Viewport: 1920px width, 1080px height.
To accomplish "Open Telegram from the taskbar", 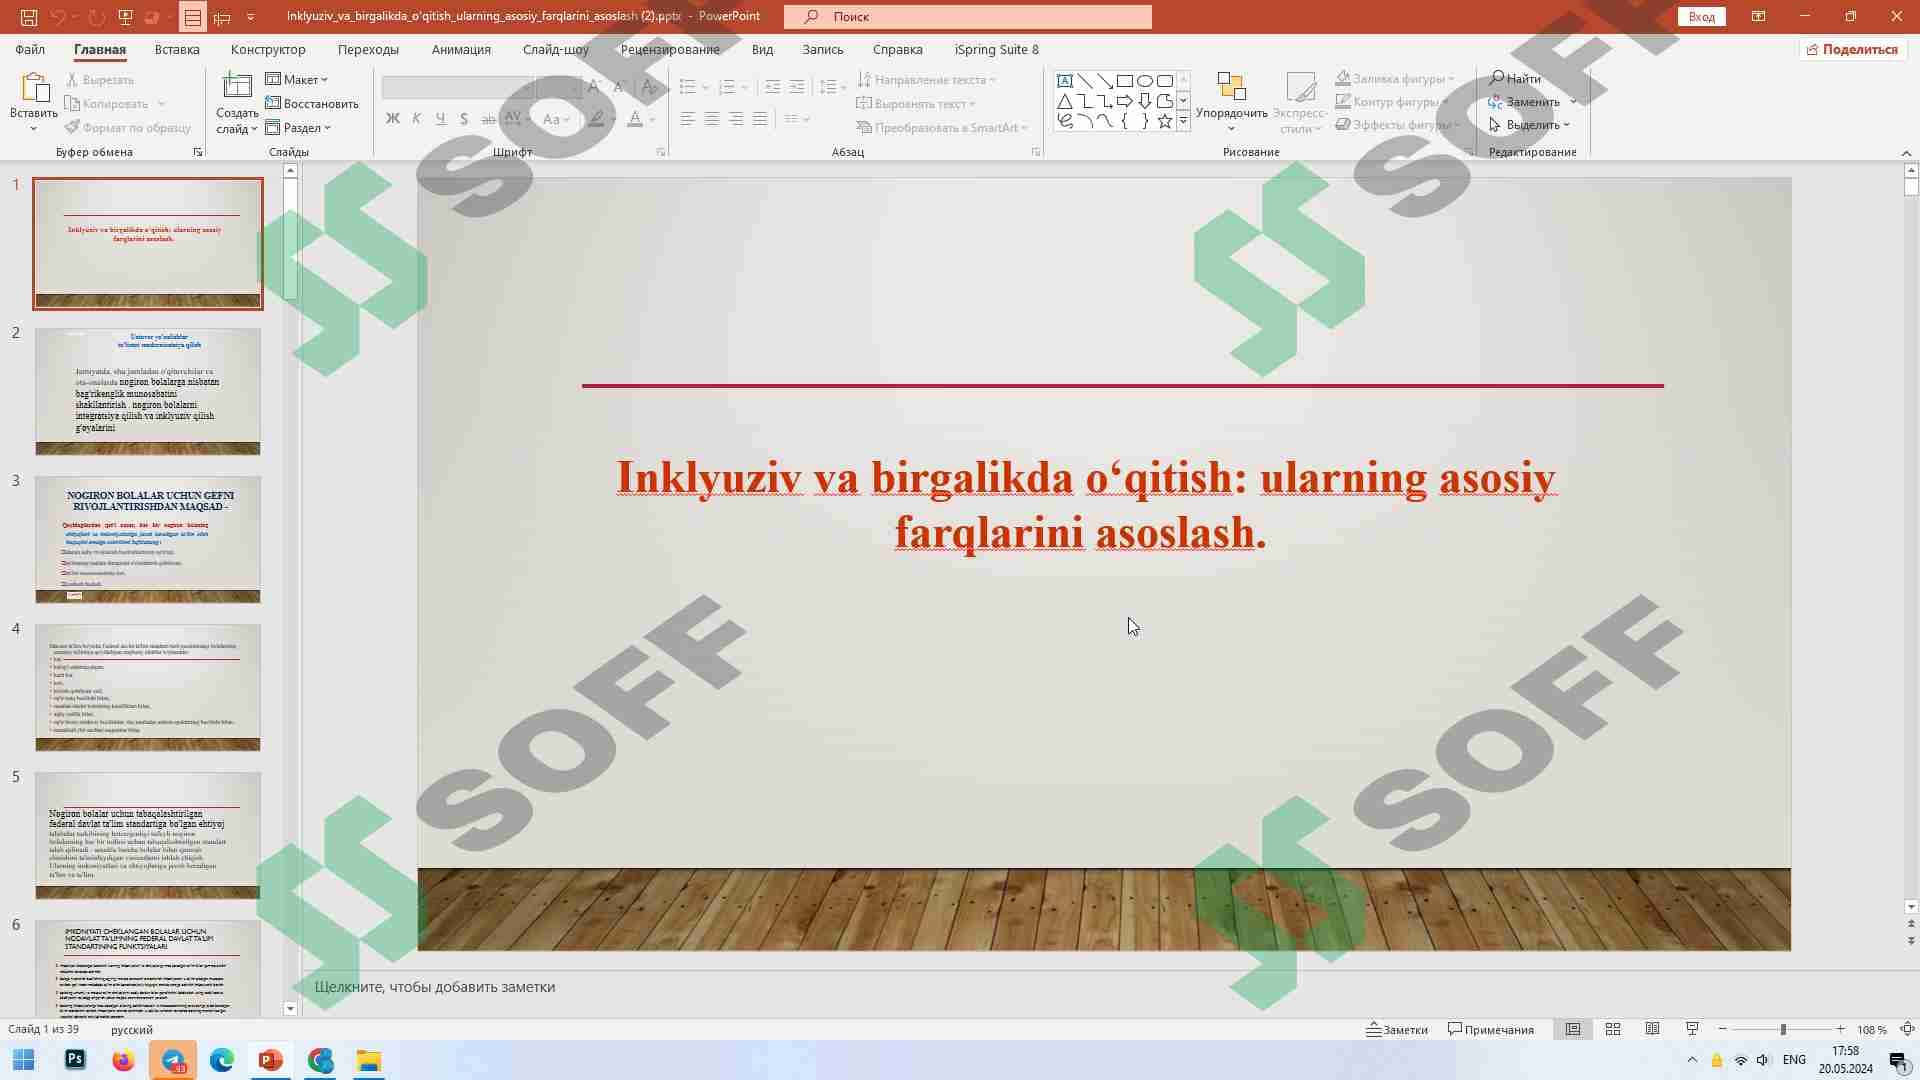I will [x=173, y=1060].
